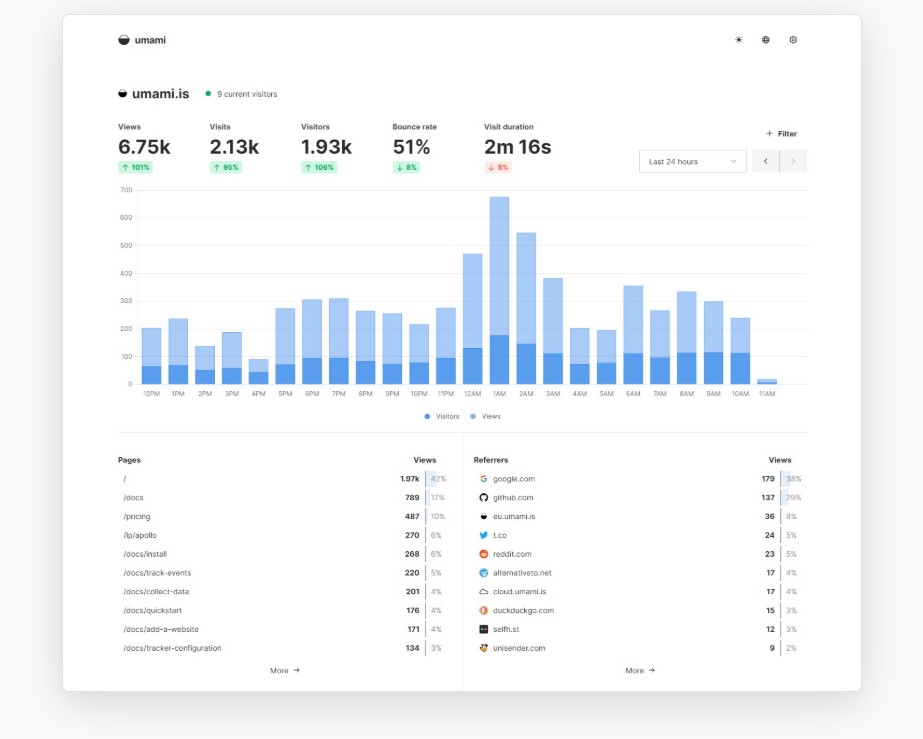This screenshot has width=923, height=739.
Task: Open settings gear icon in header
Action: (x=793, y=40)
